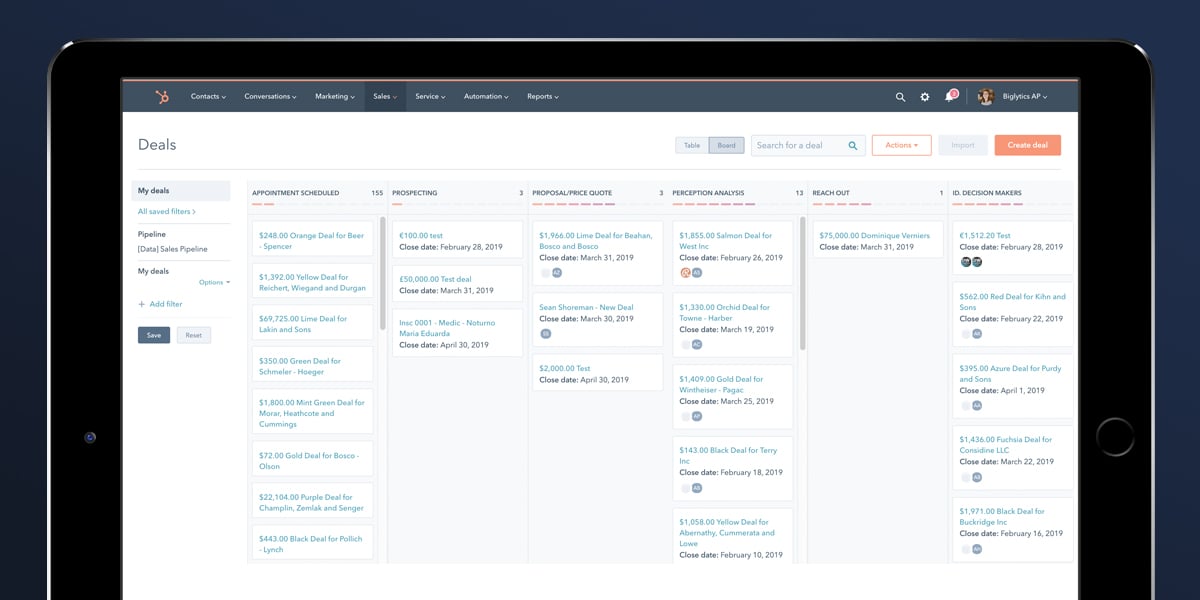Switch to Board view
This screenshot has width=1200, height=600.
click(726, 146)
